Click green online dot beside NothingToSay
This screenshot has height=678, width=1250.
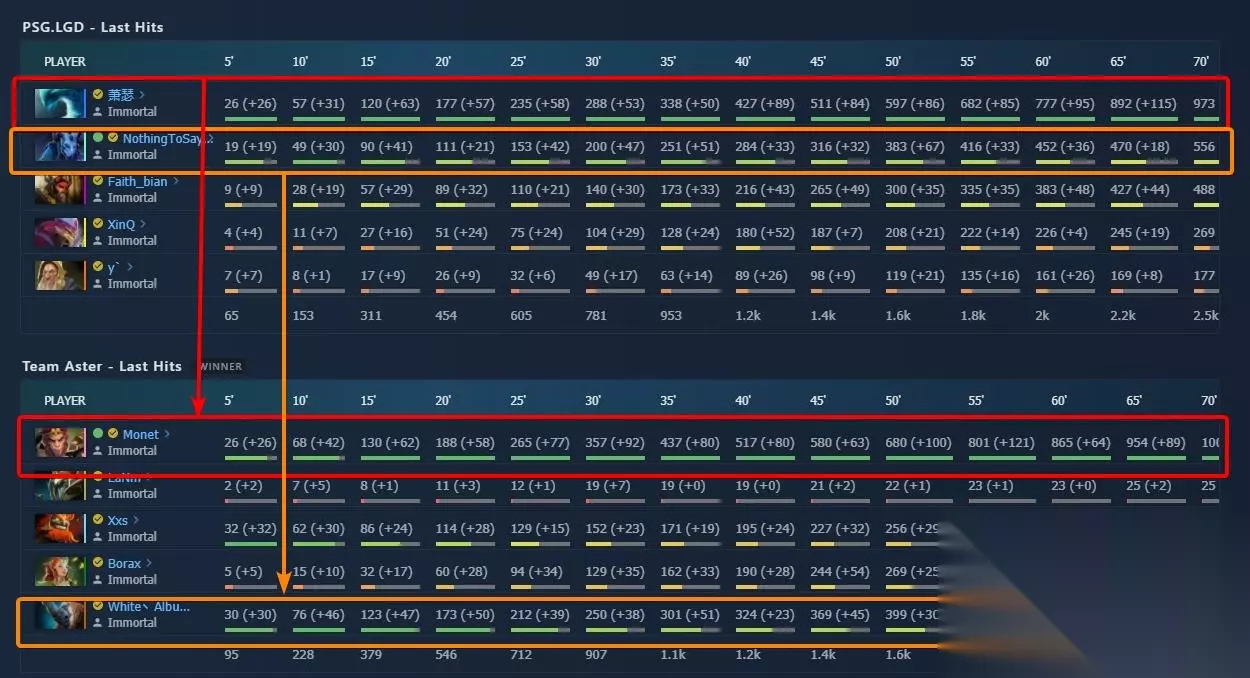98,138
